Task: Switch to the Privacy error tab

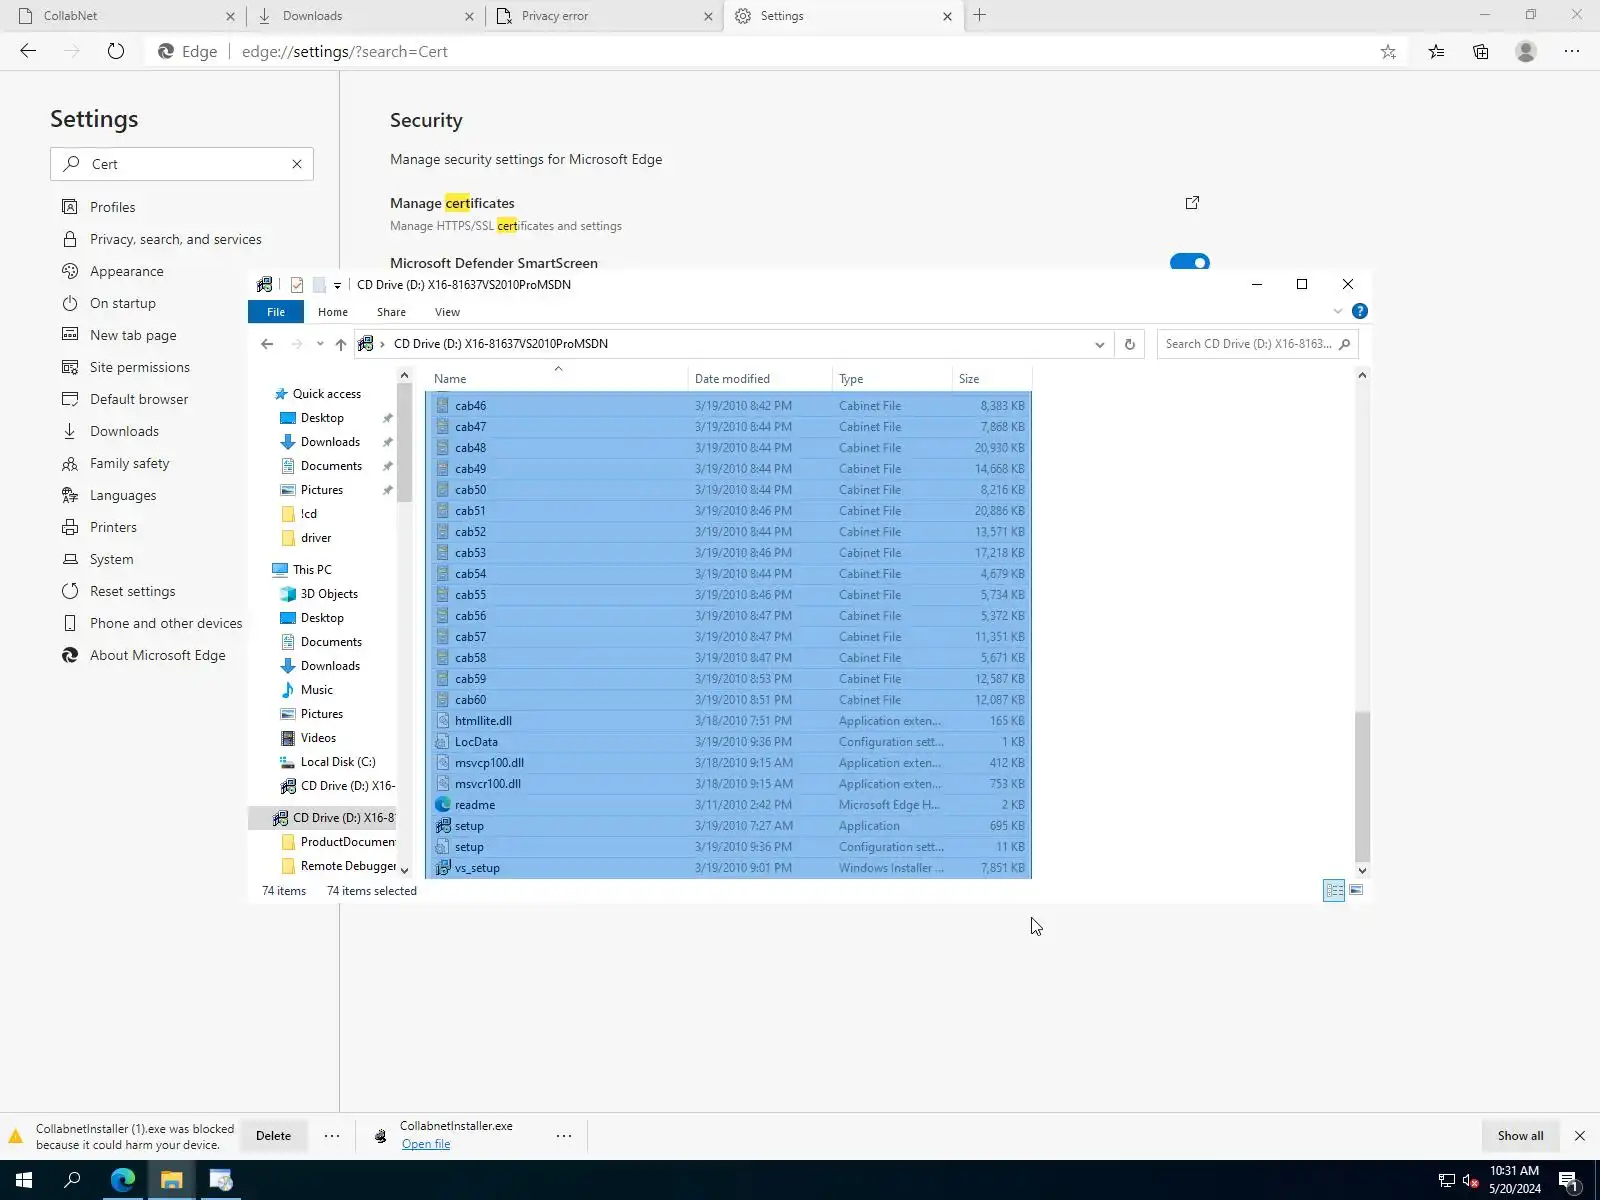Action: pyautogui.click(x=603, y=16)
